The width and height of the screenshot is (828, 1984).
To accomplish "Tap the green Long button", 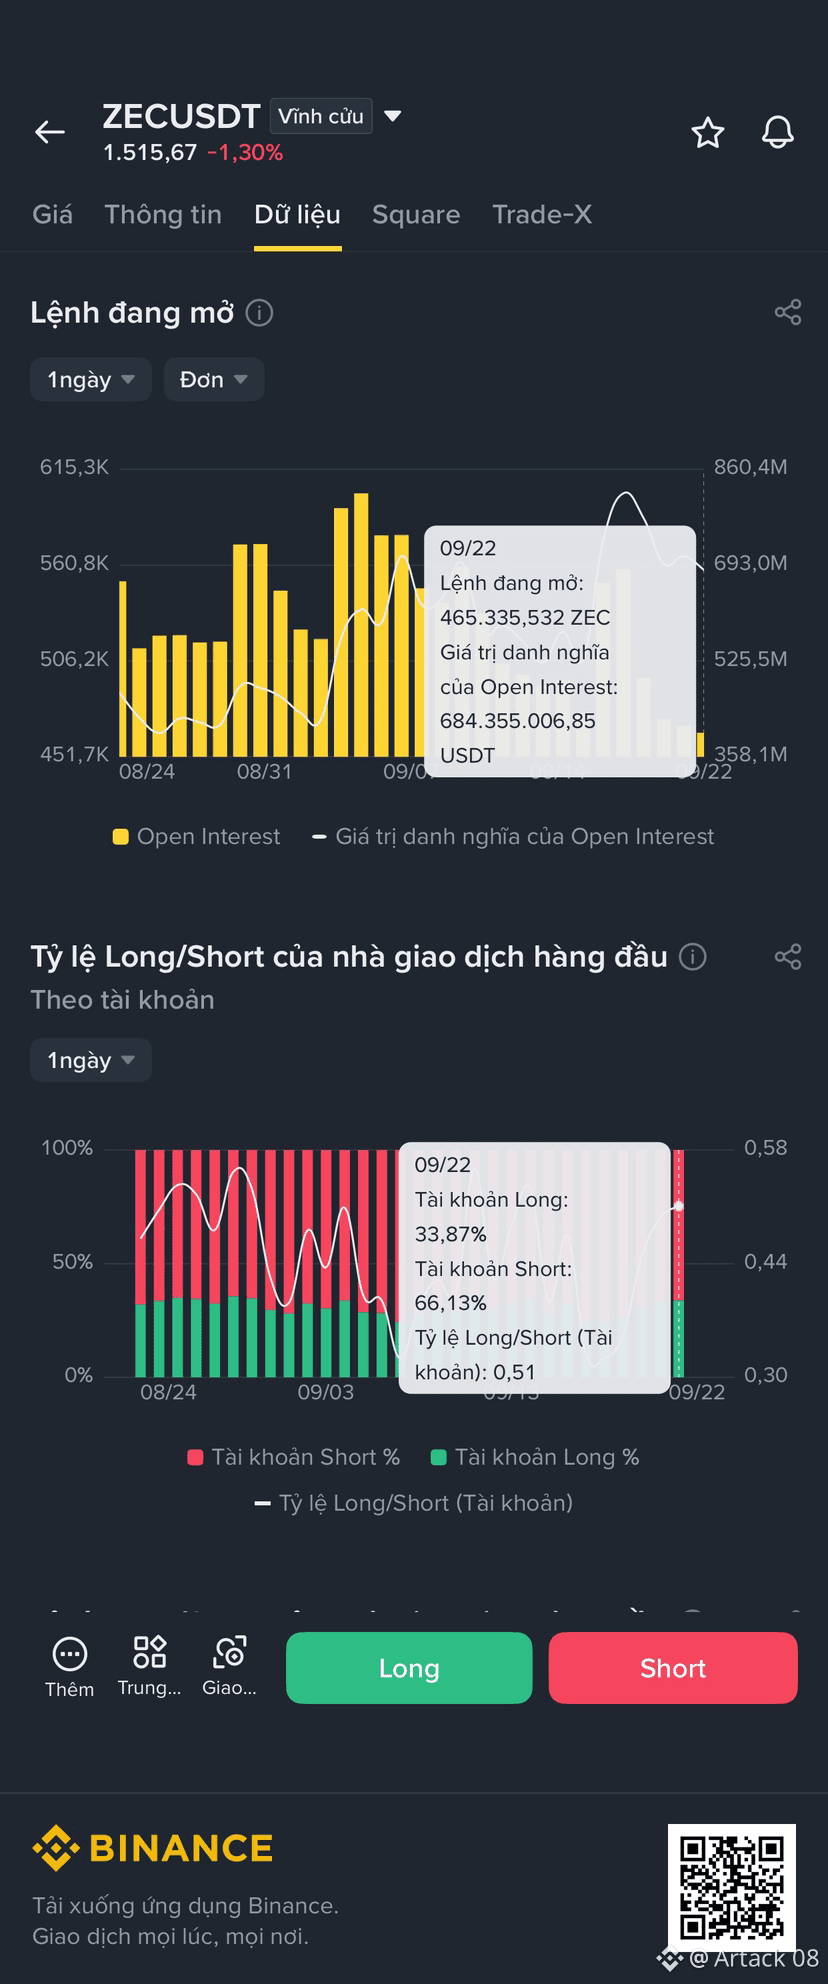I will 409,1668.
